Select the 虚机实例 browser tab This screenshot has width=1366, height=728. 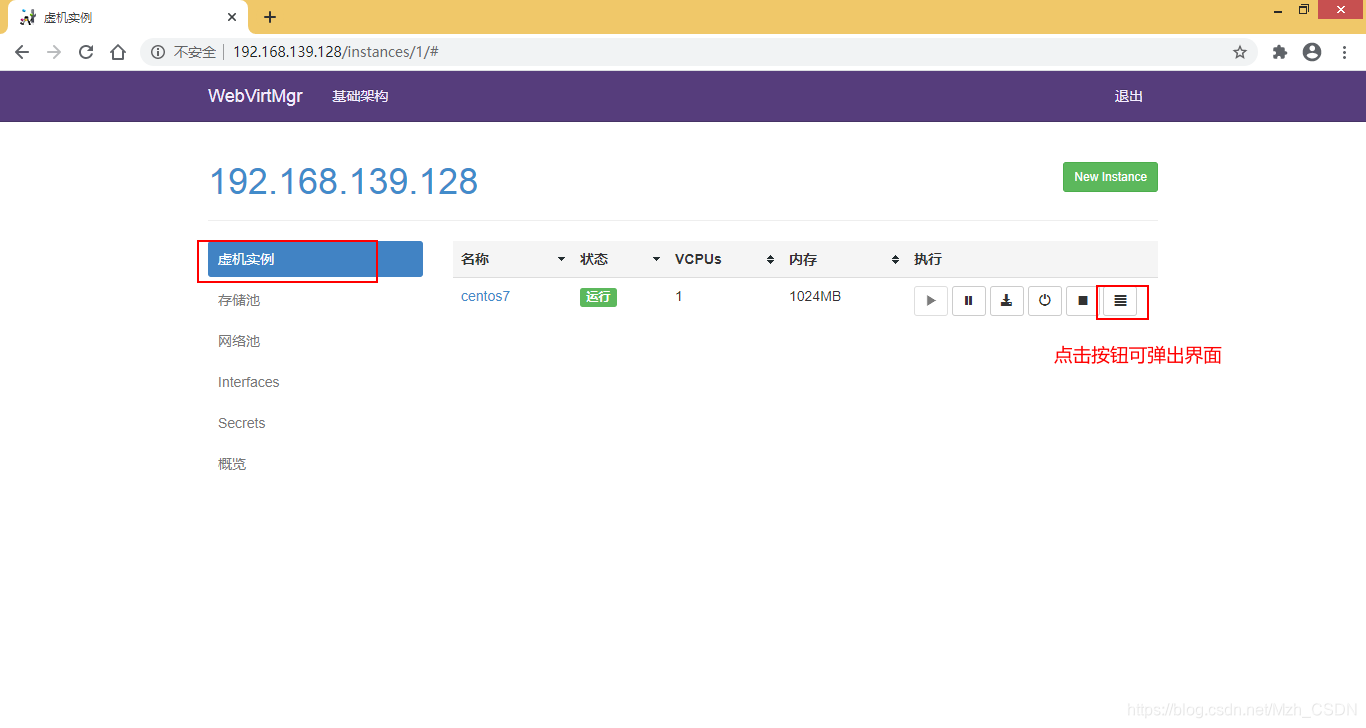130,18
